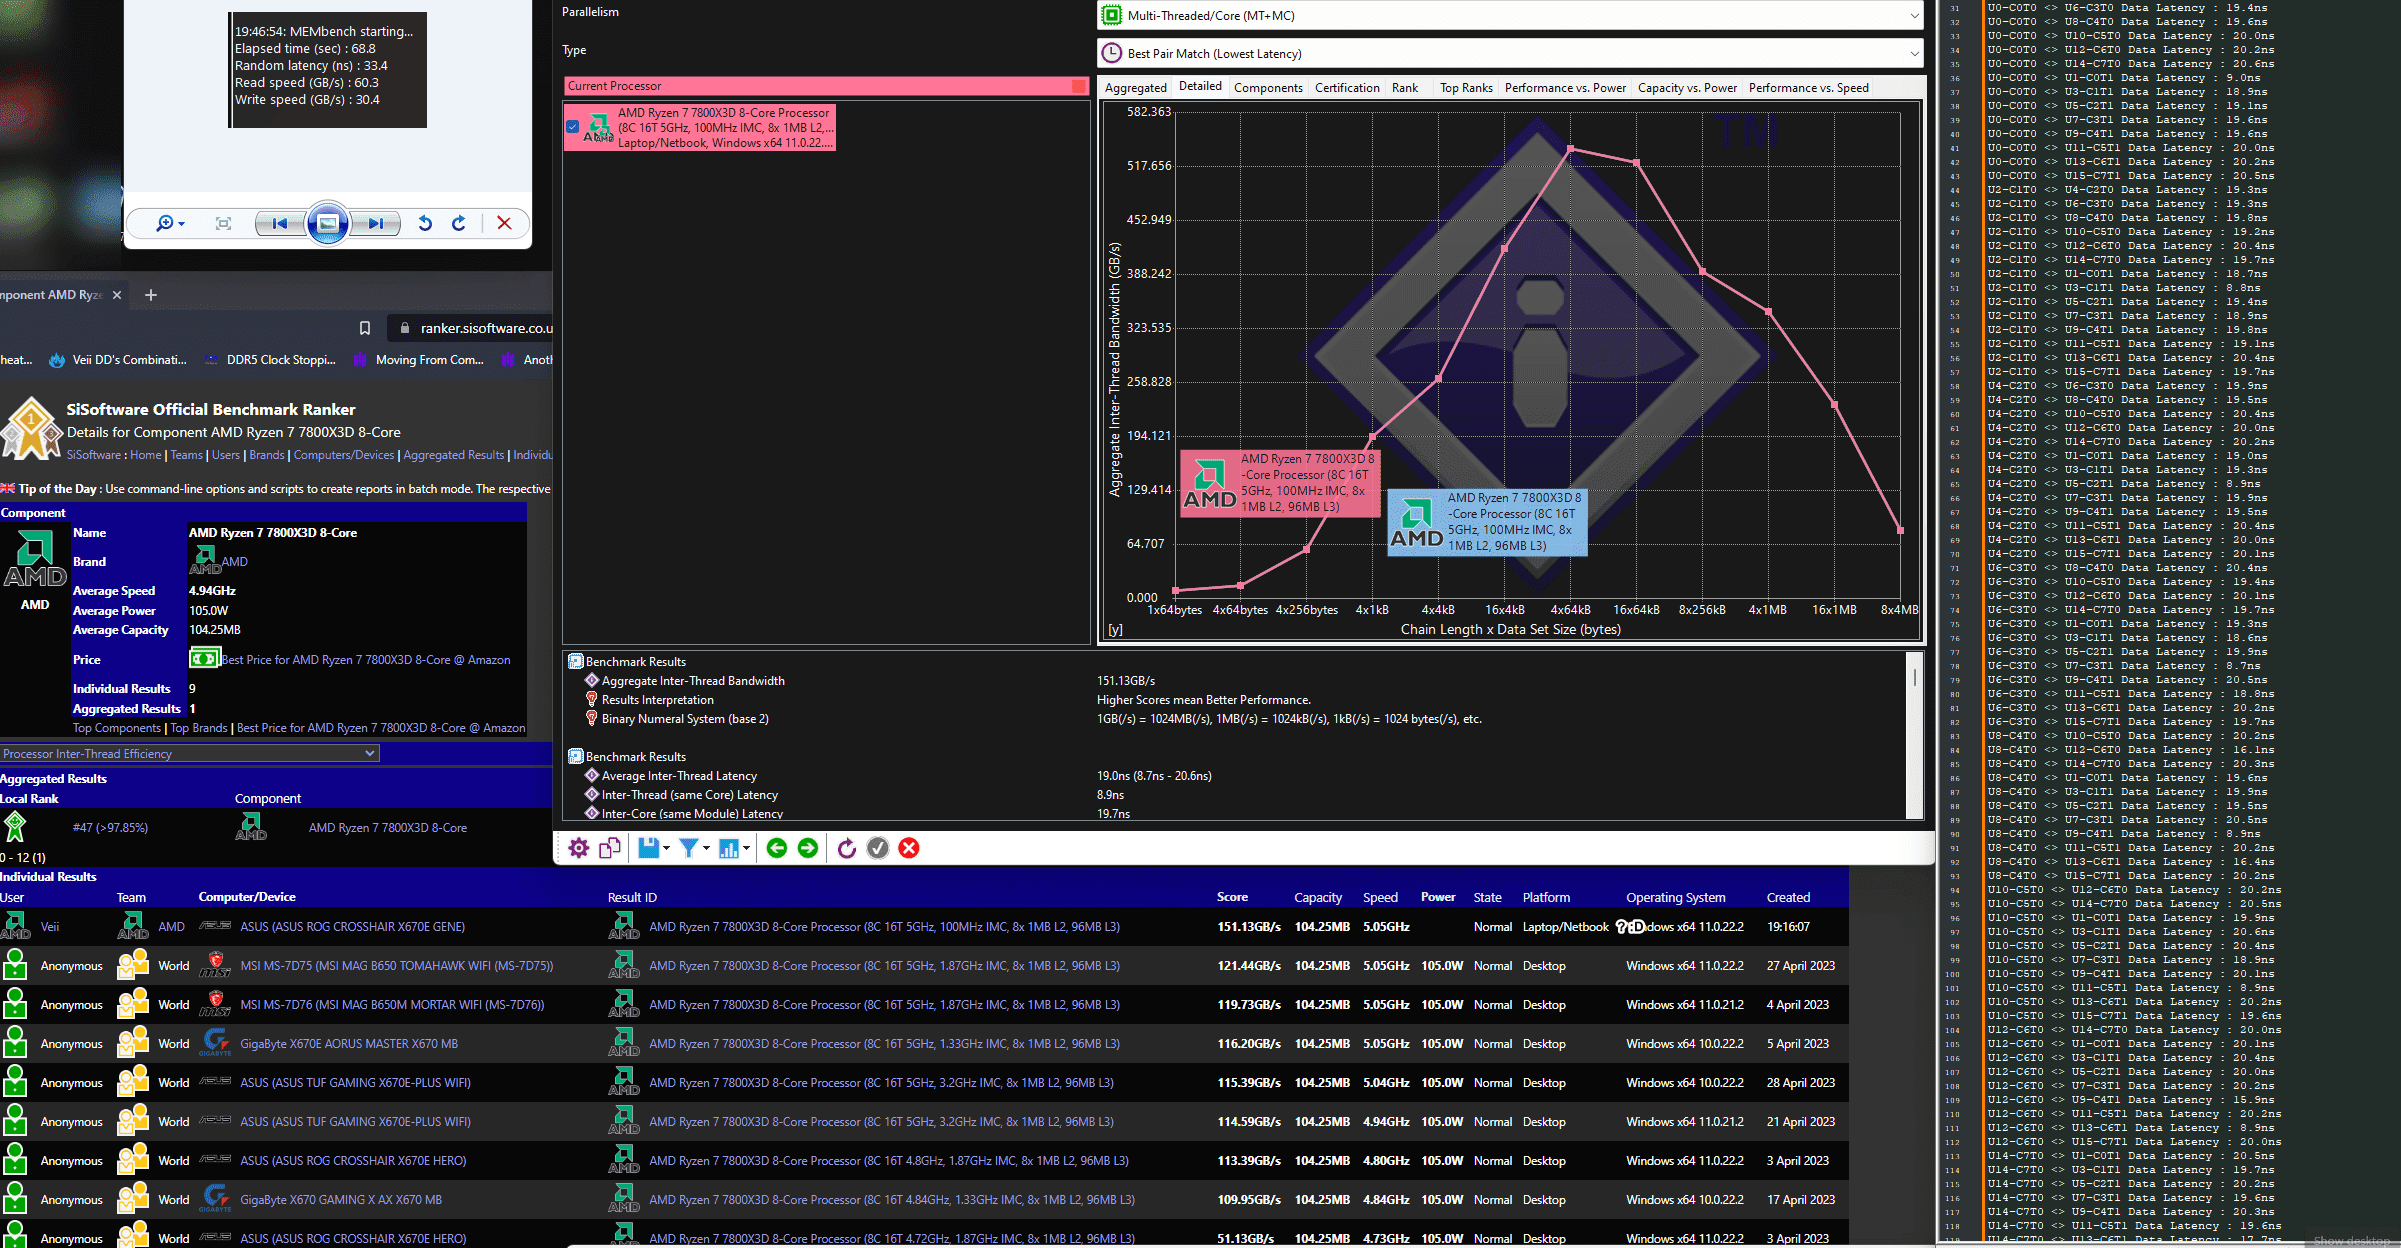Click the red Current Processor colour square
Viewport: 2401px width, 1248px height.
(x=1079, y=86)
